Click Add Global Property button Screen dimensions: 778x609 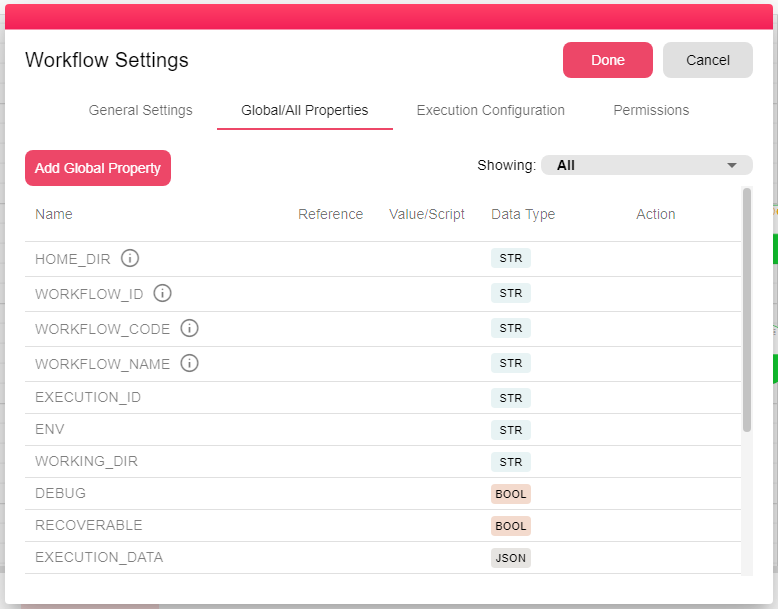(98, 168)
